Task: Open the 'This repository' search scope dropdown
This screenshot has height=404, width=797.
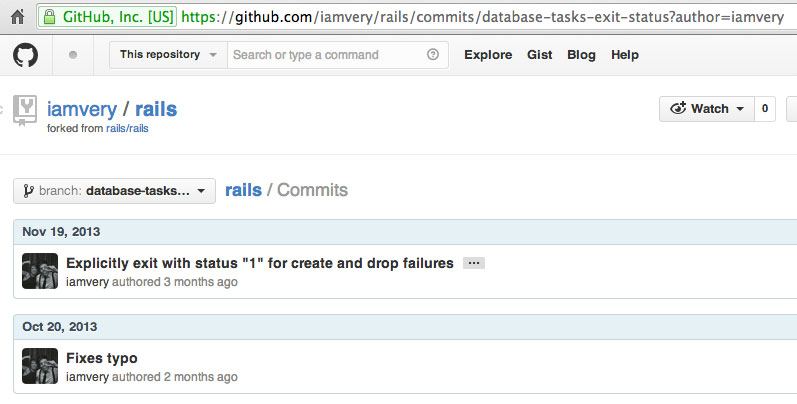Action: pyautogui.click(x=168, y=55)
